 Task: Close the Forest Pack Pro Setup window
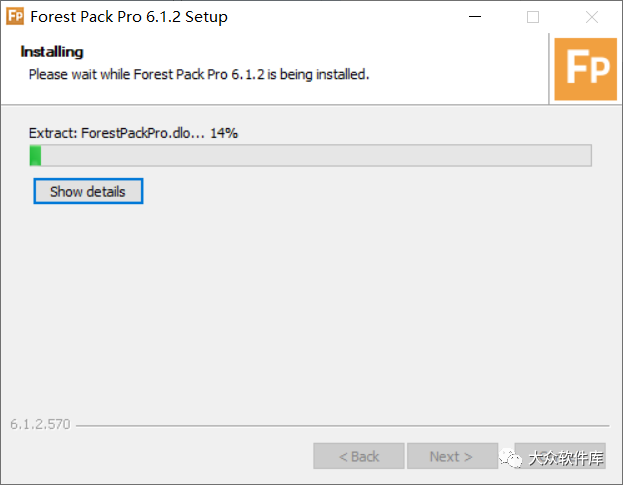pyautogui.click(x=592, y=17)
